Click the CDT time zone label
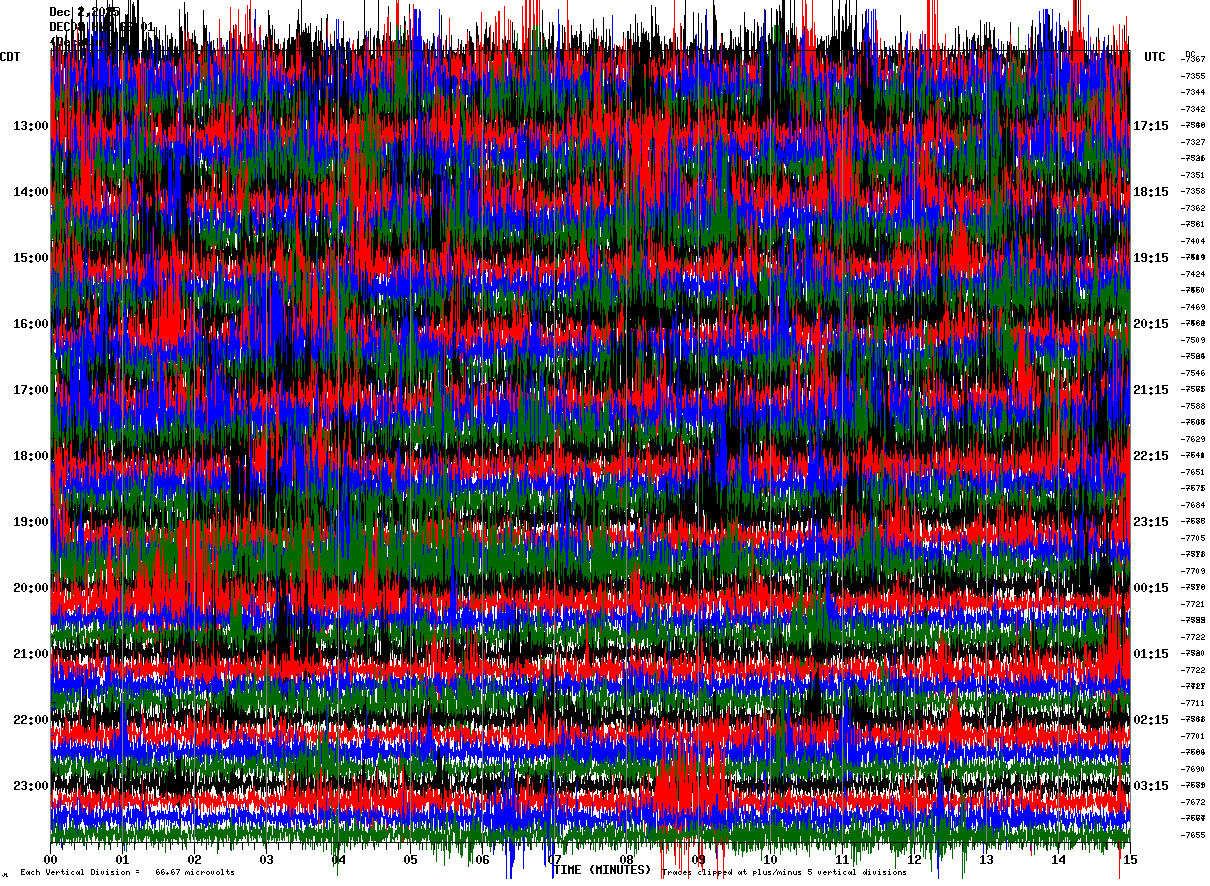This screenshot has height=886, width=1210. coord(10,57)
